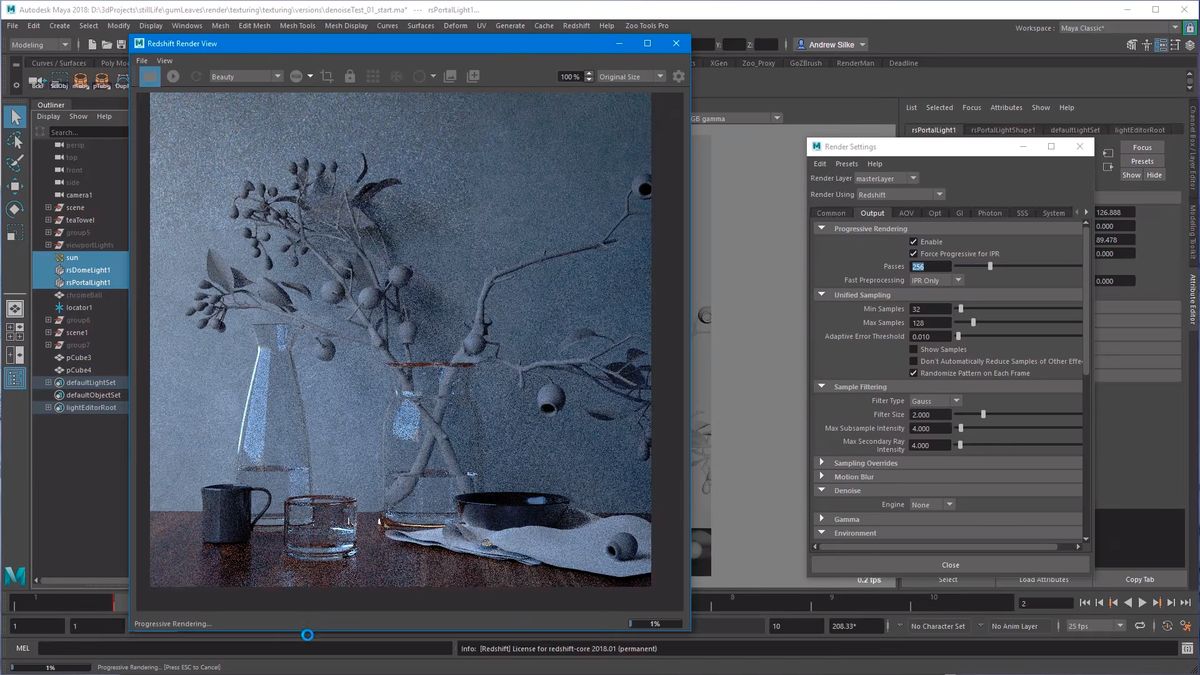Disable Randomize Pattern on Each Frame
1200x675 pixels.
coord(913,373)
